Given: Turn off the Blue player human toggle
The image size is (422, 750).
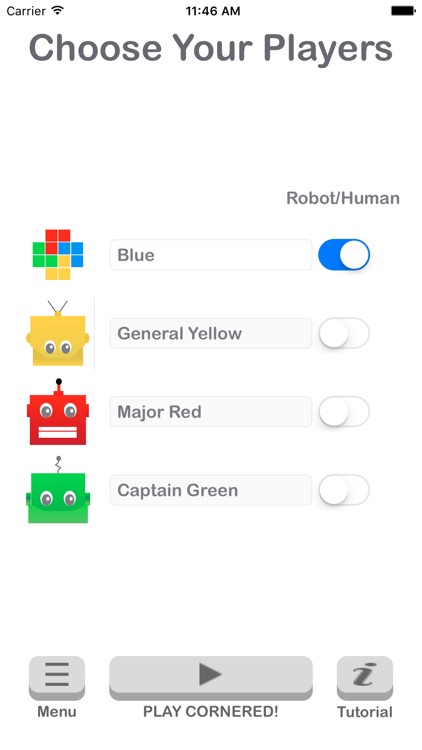Looking at the screenshot, I should [344, 254].
